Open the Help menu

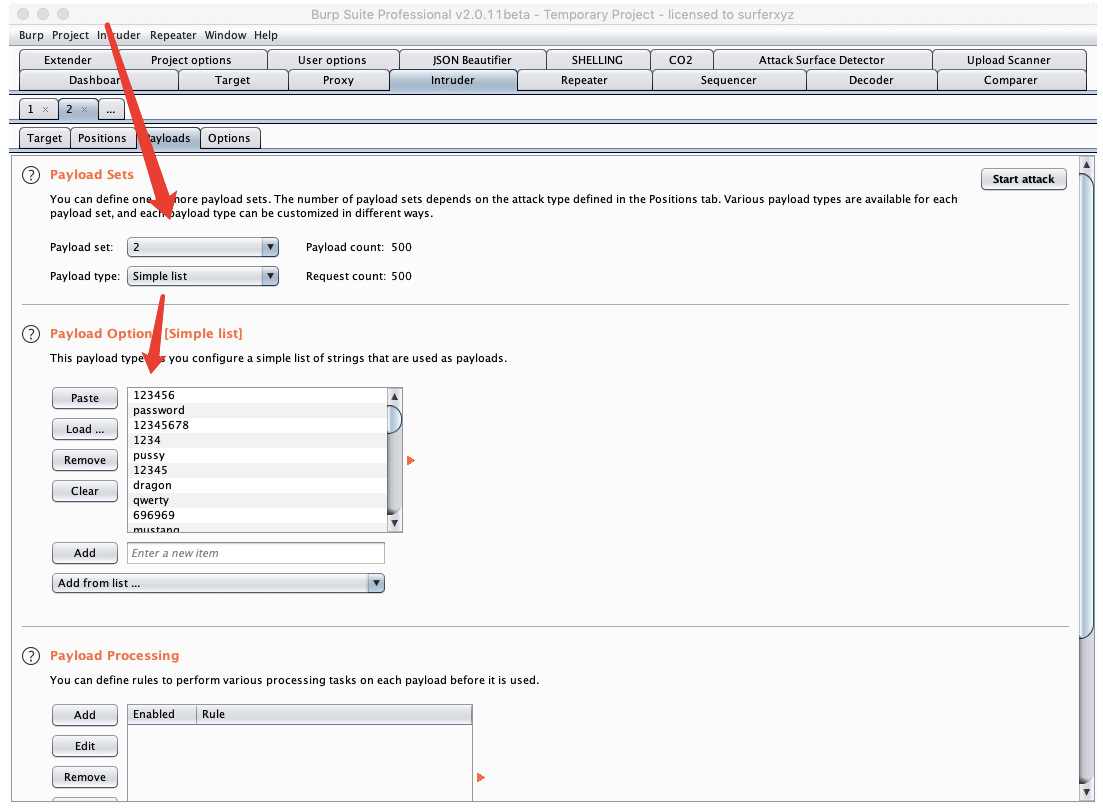266,35
